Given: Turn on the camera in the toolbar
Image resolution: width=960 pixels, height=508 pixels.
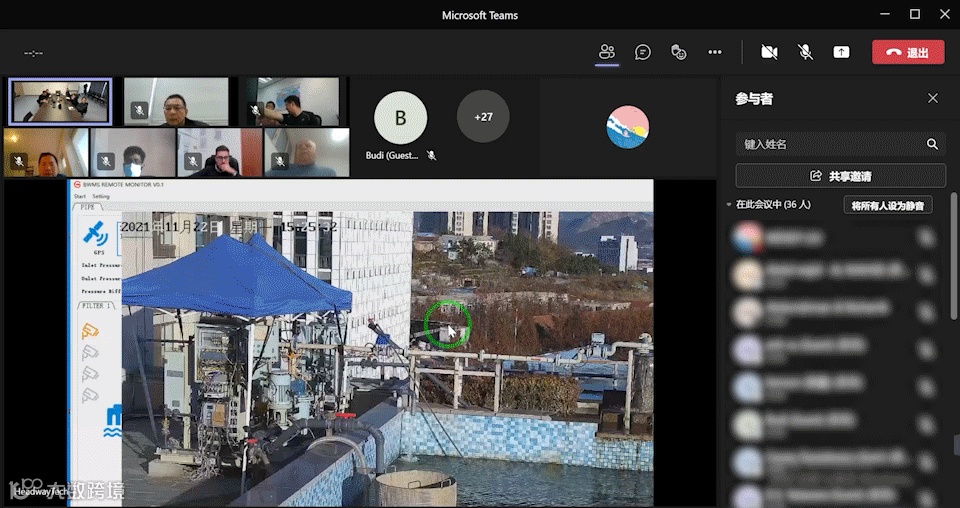Looking at the screenshot, I should click(x=769, y=52).
